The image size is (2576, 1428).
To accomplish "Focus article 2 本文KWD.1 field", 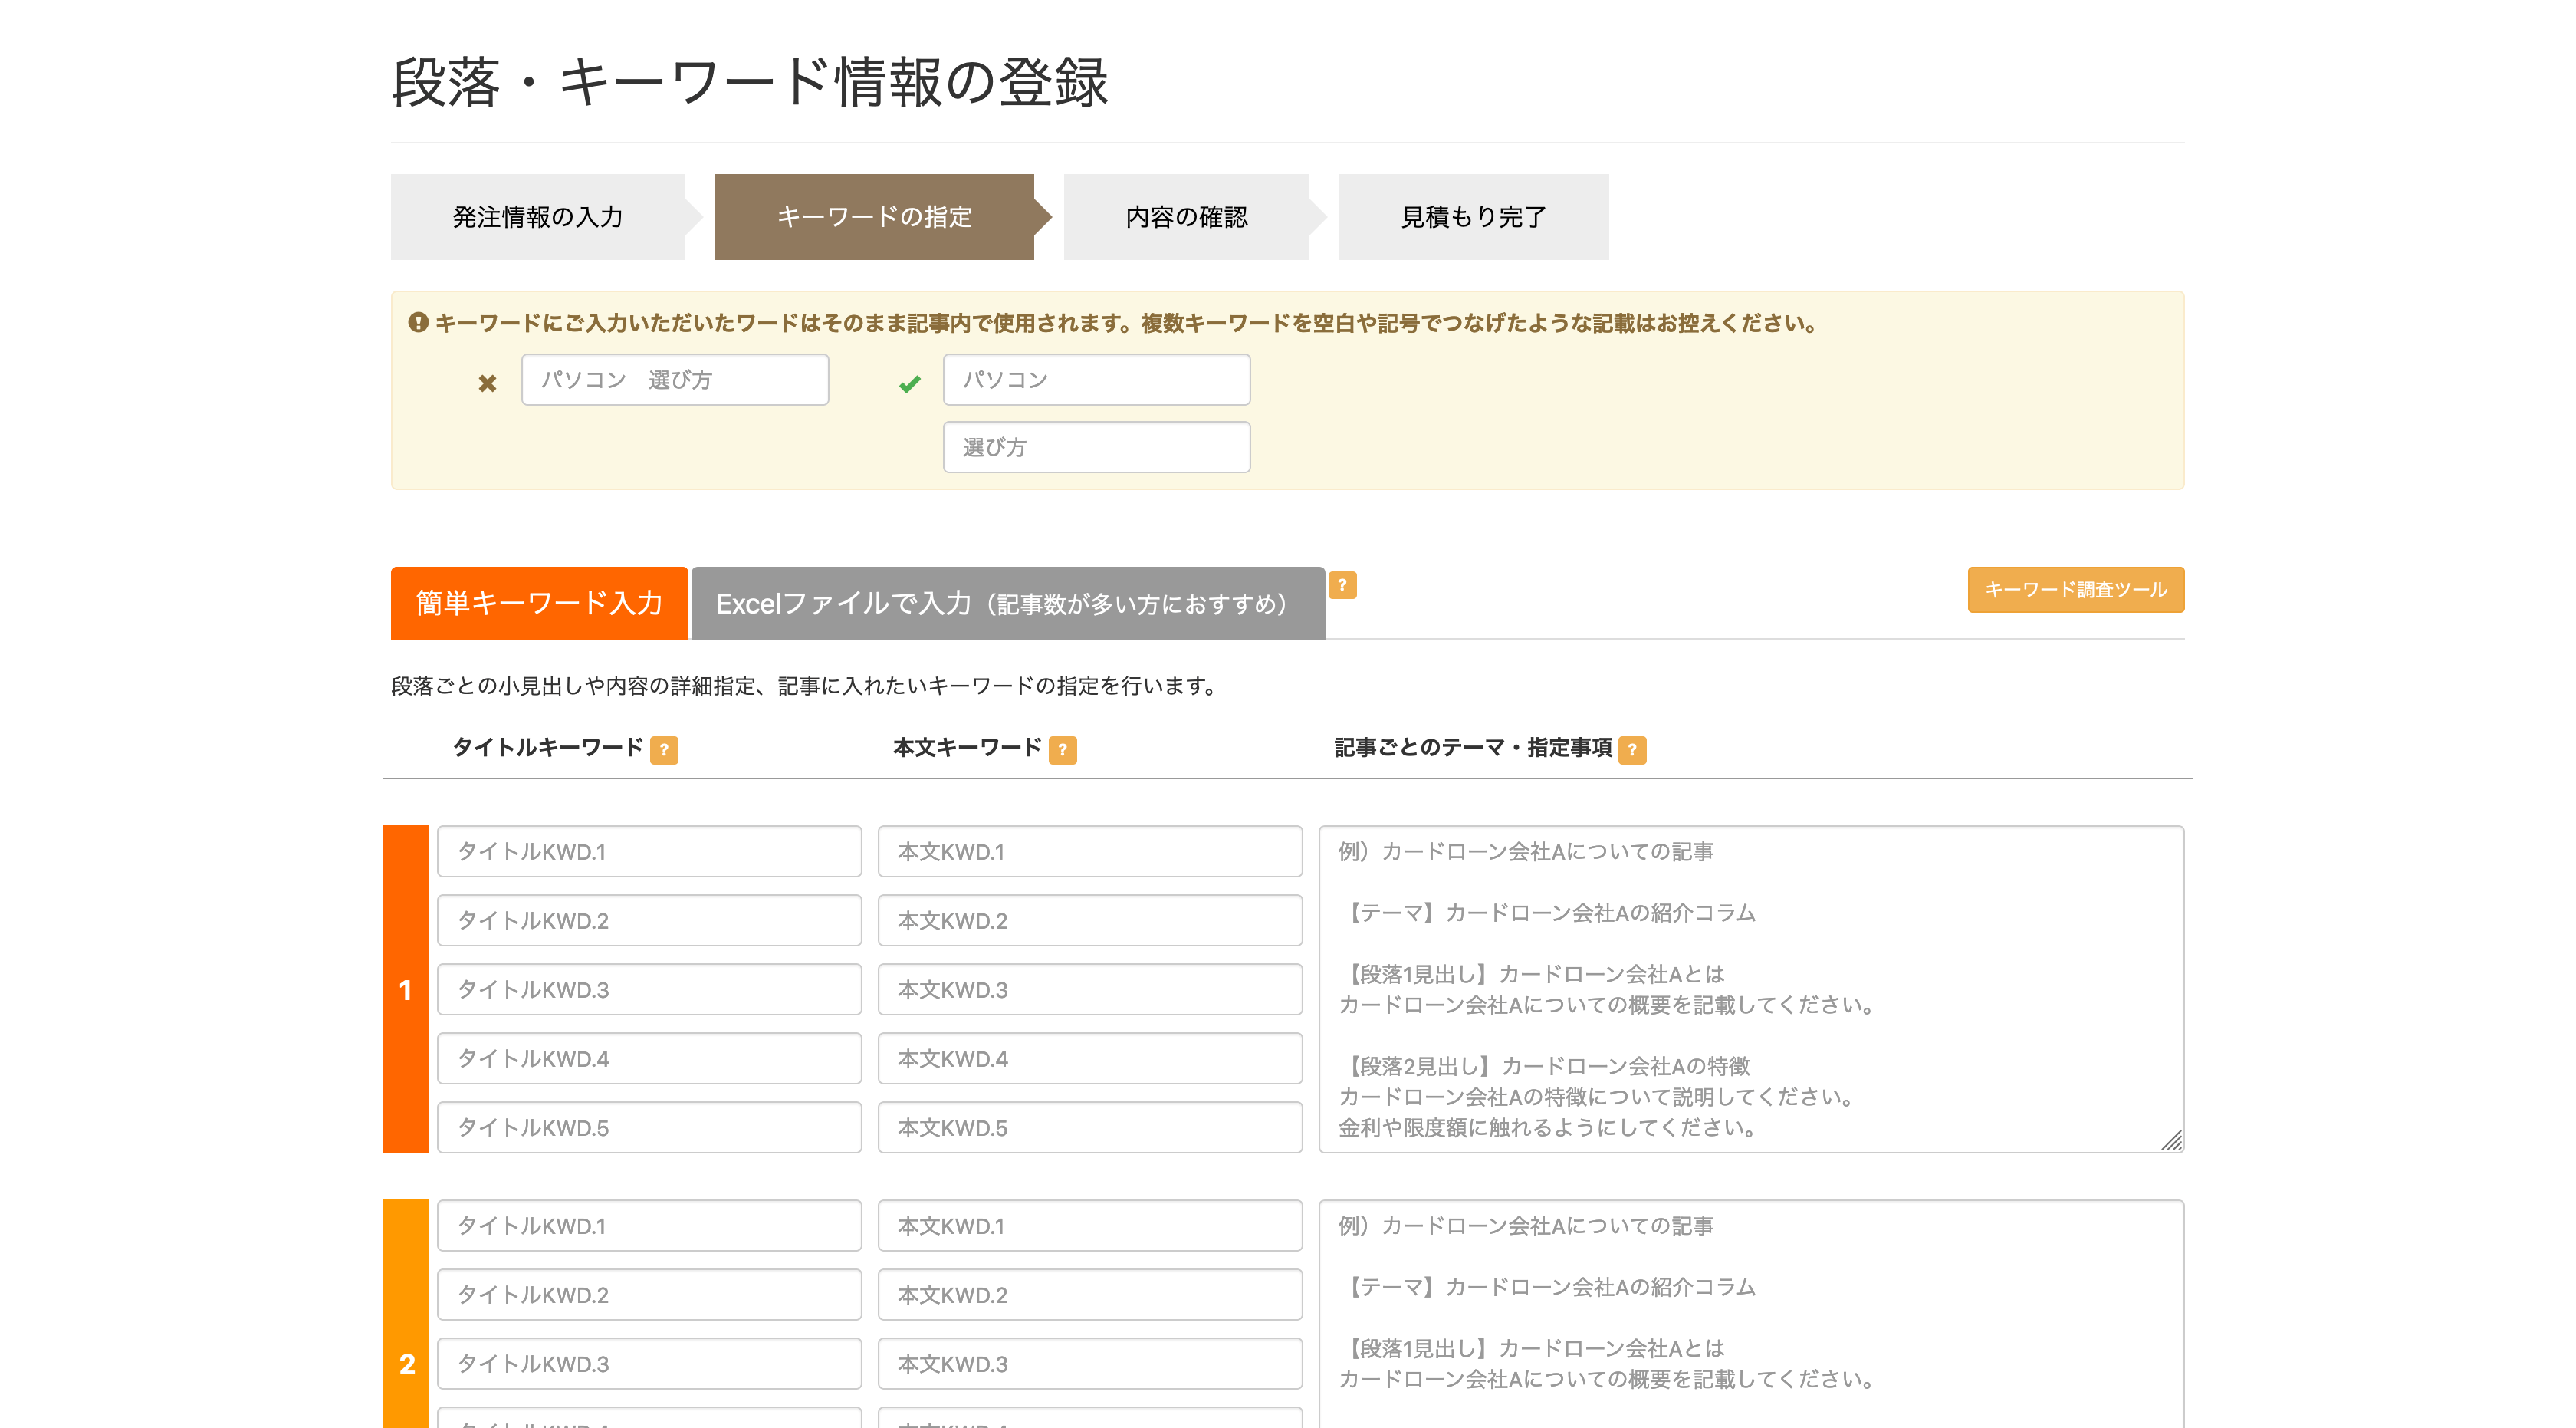I will pyautogui.click(x=1090, y=1225).
